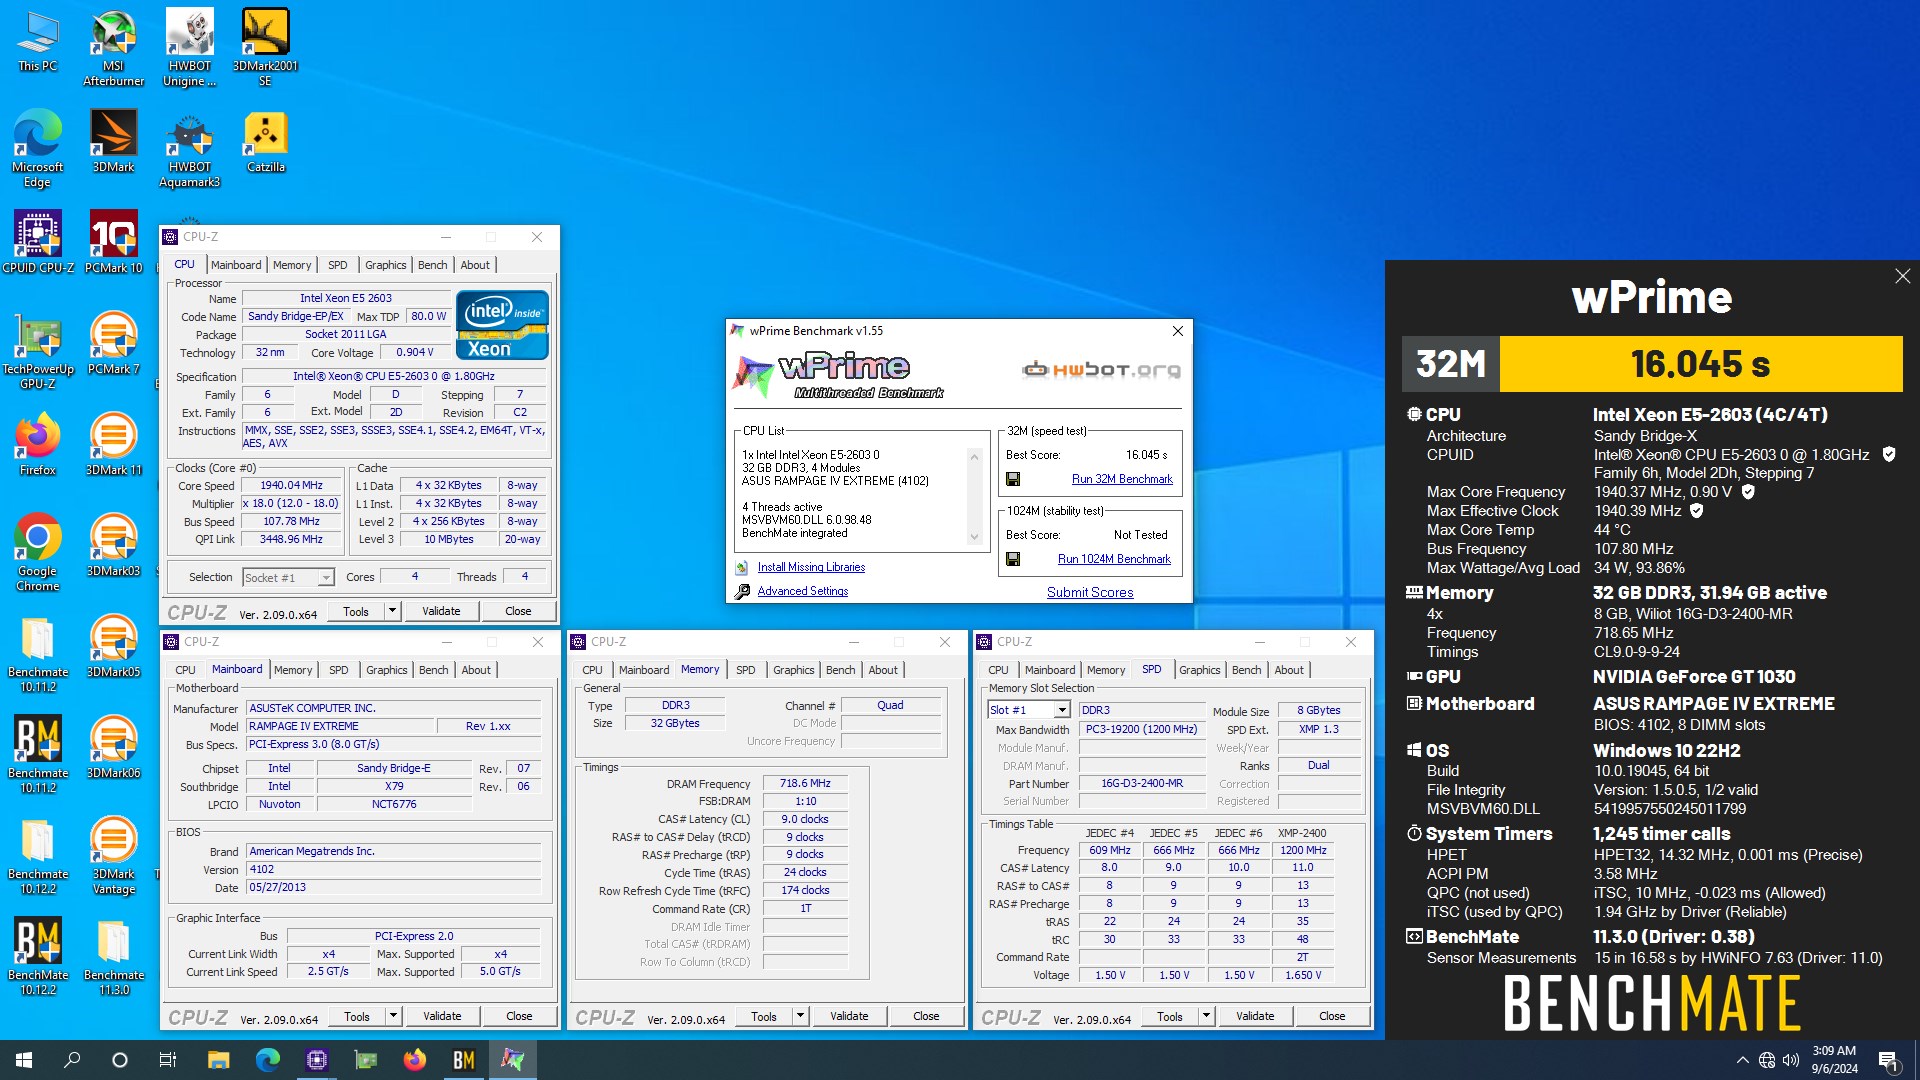
Task: Open File Explorer from the taskbar
Action: (219, 1060)
